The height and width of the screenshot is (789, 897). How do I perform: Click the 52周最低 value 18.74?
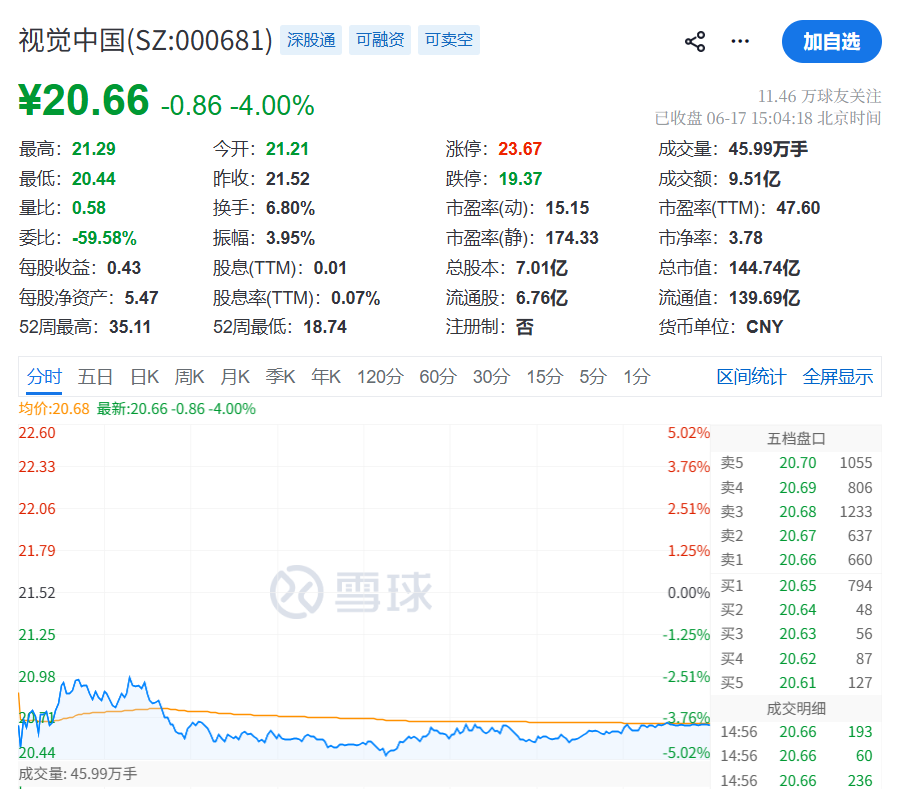tap(325, 327)
